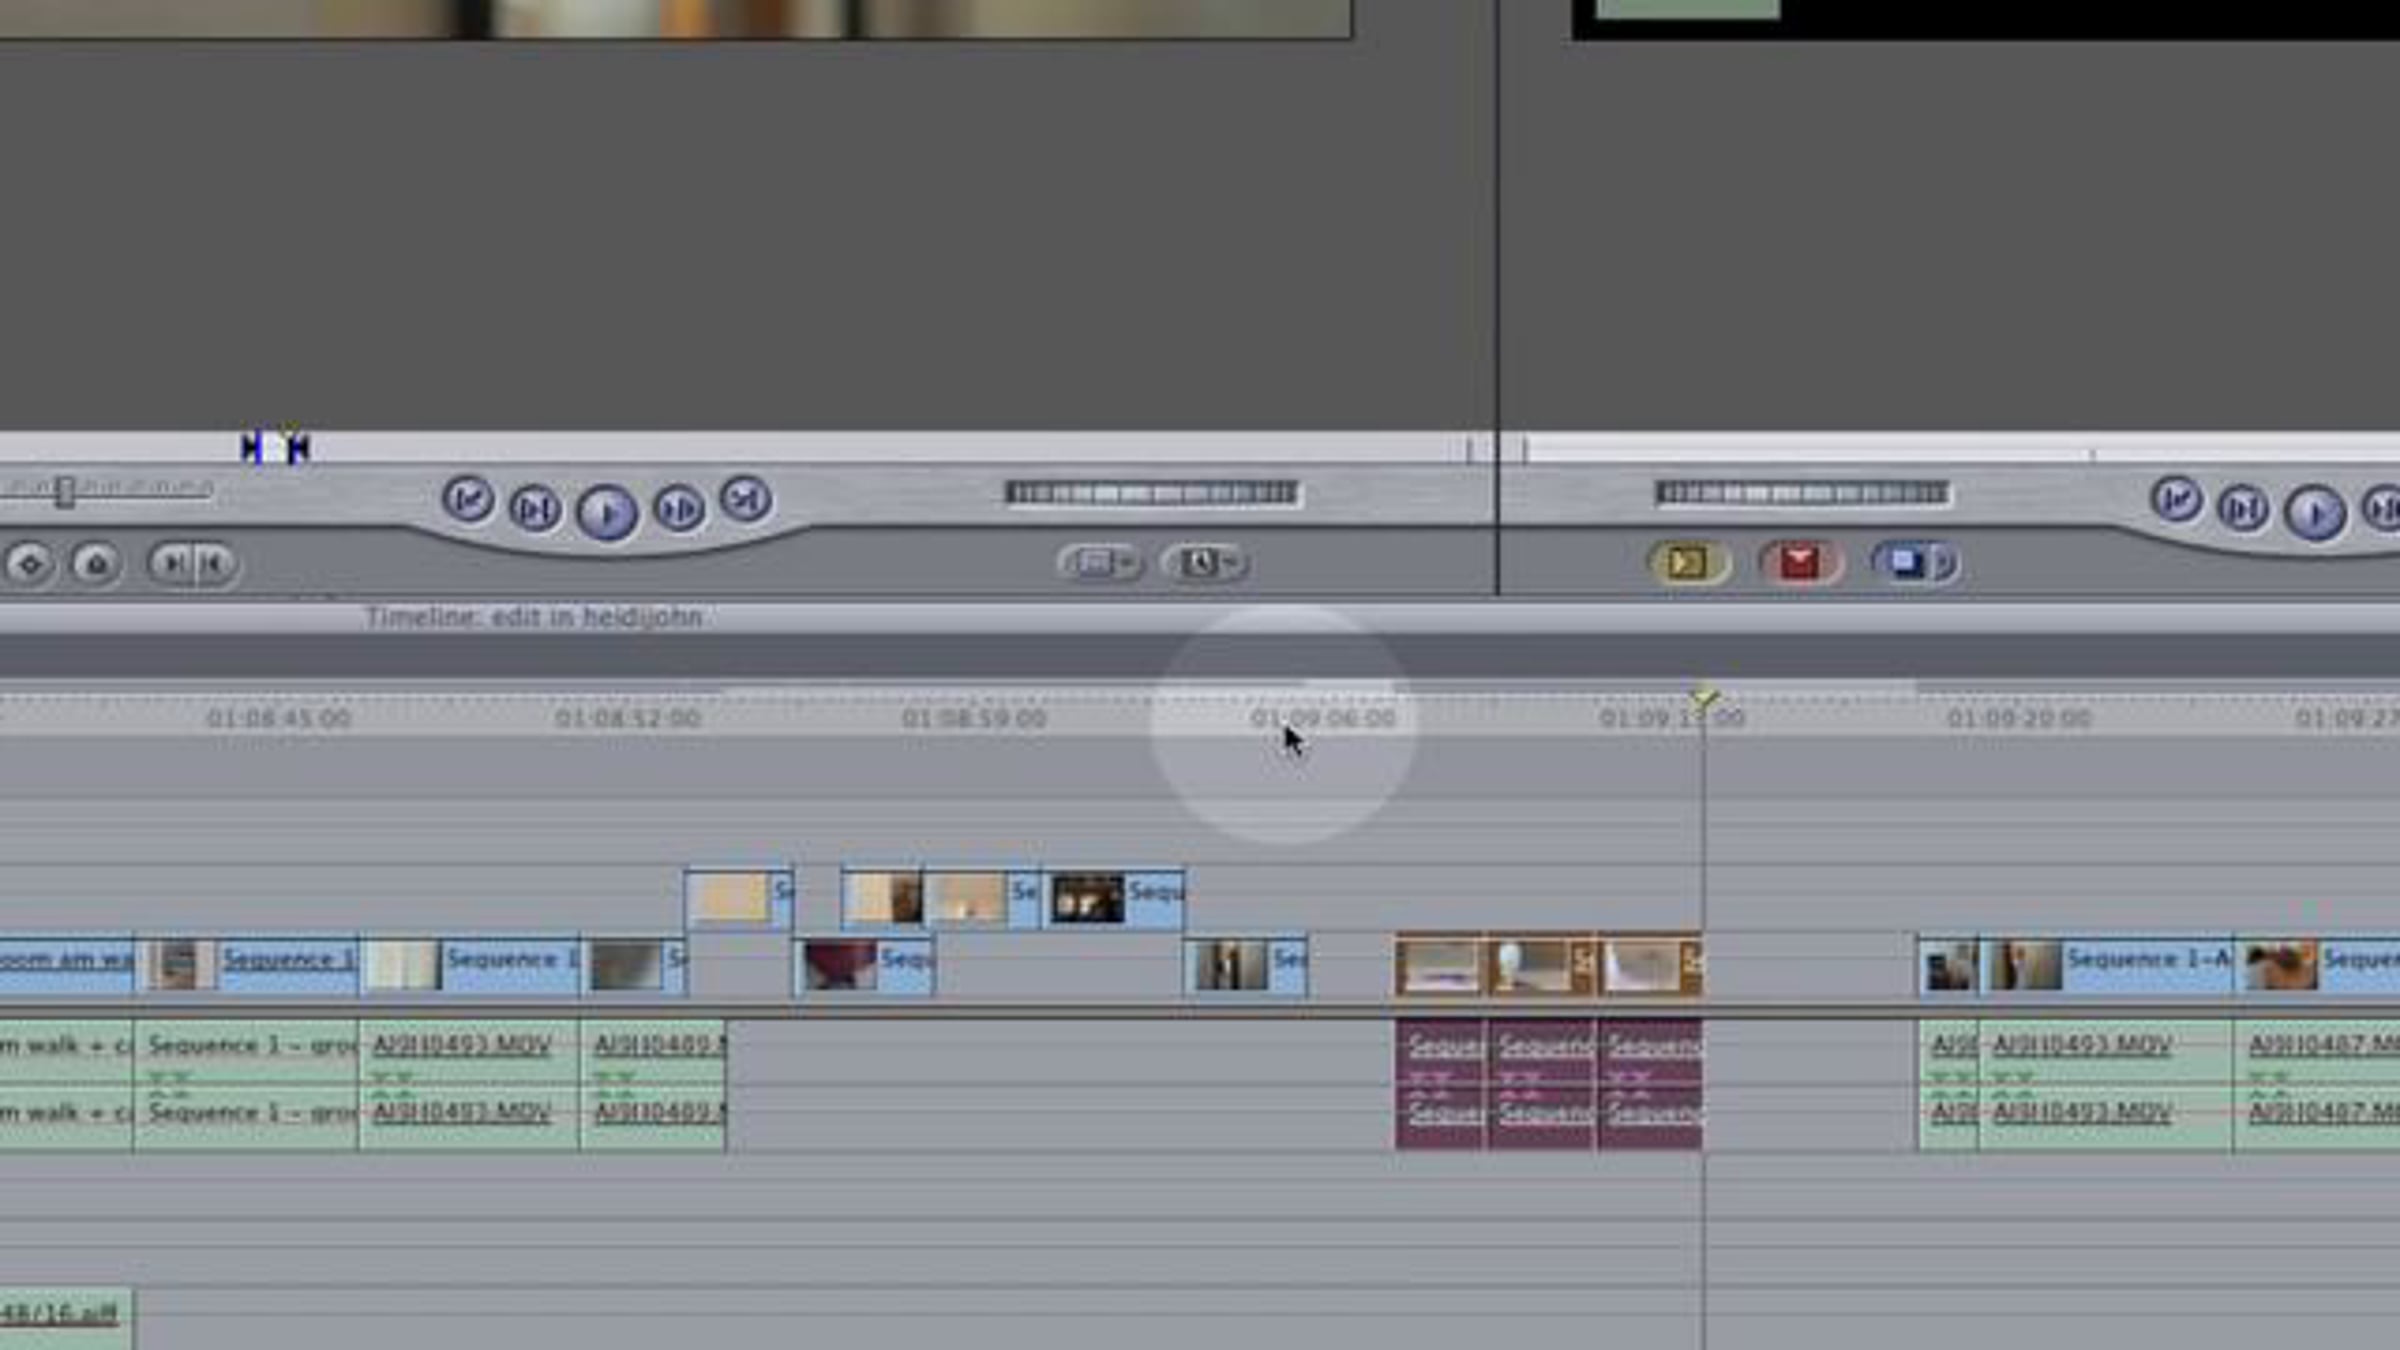Click the yellow Insert edit button
This screenshot has height=1350, width=2400.
[1688, 562]
